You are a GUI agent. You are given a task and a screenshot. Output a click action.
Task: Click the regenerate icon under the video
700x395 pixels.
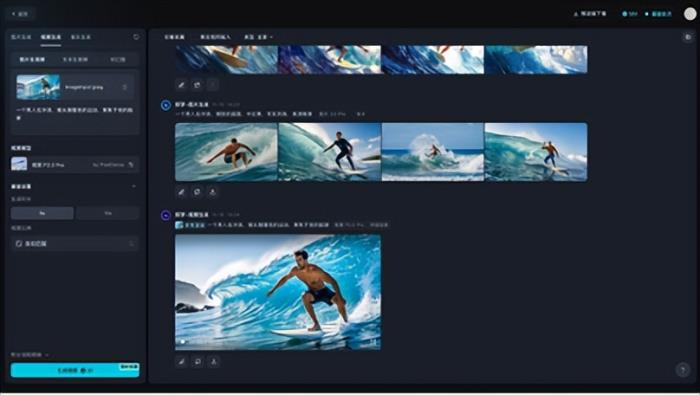tap(197, 362)
